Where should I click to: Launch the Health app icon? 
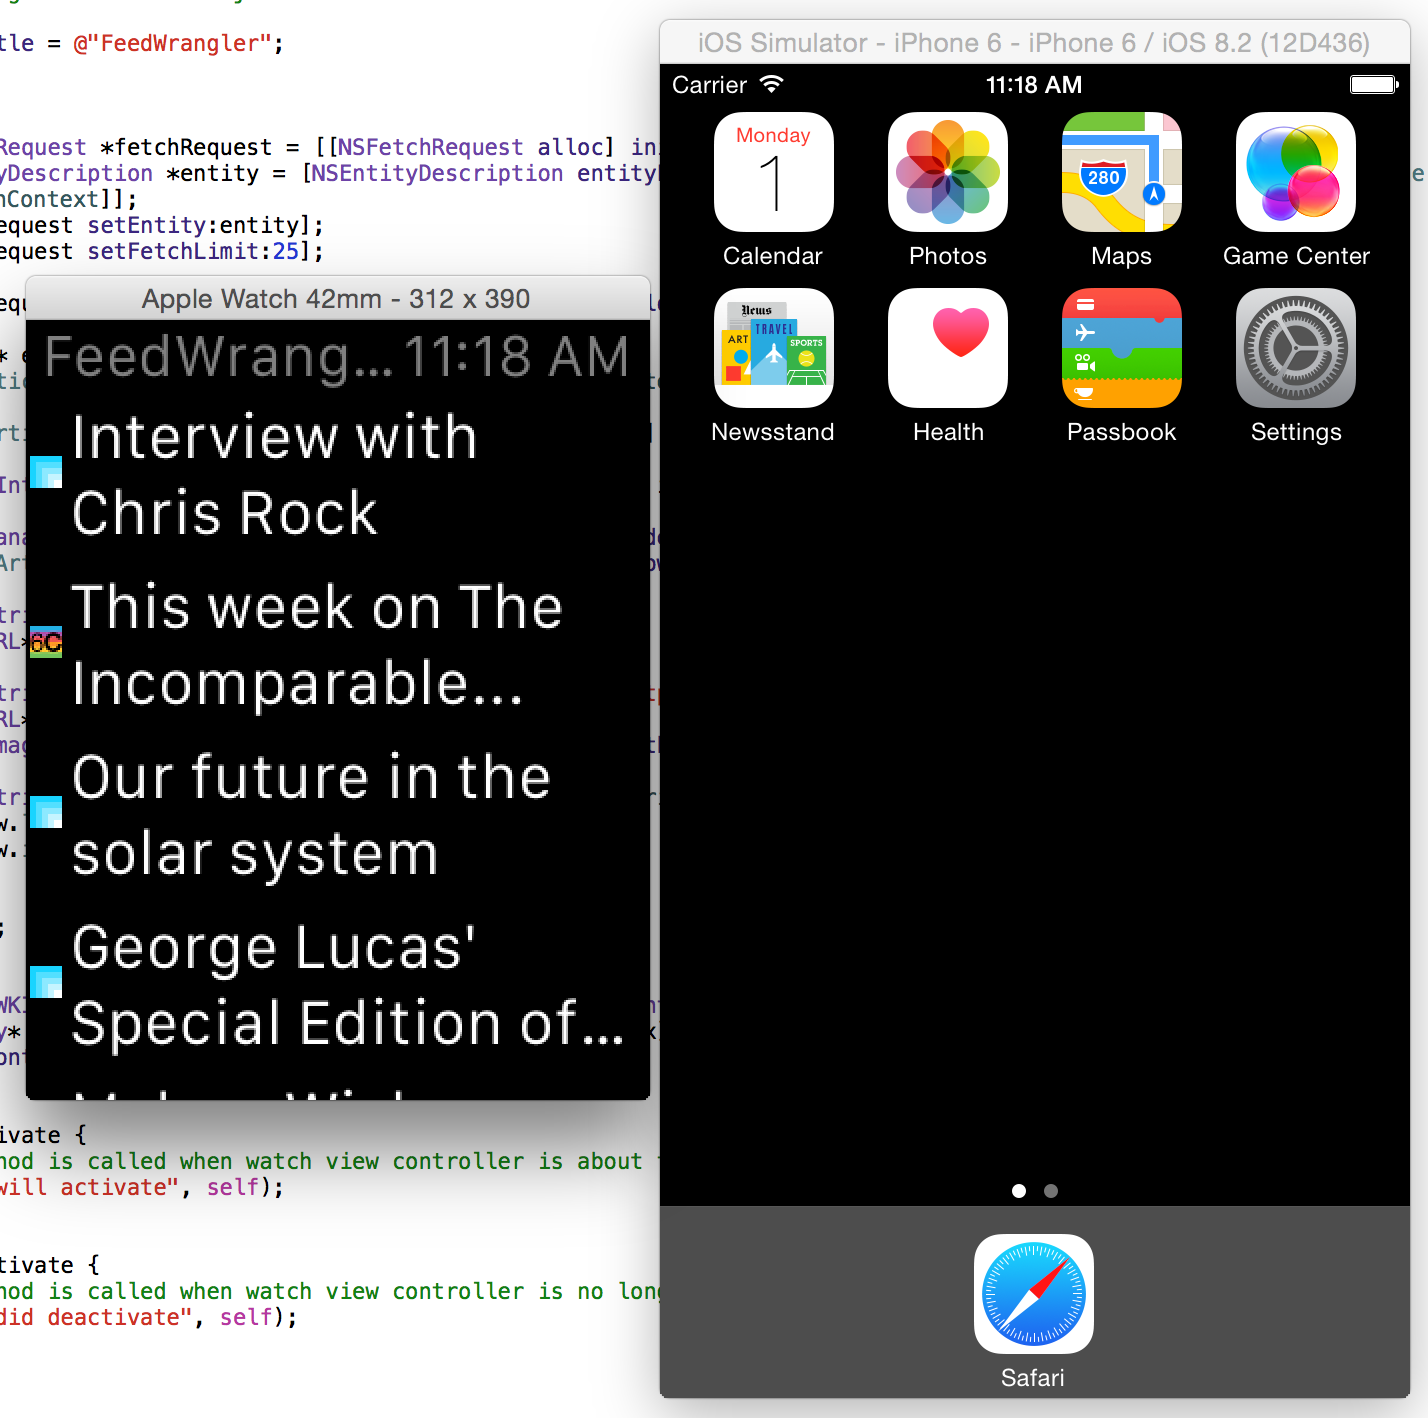947,348
